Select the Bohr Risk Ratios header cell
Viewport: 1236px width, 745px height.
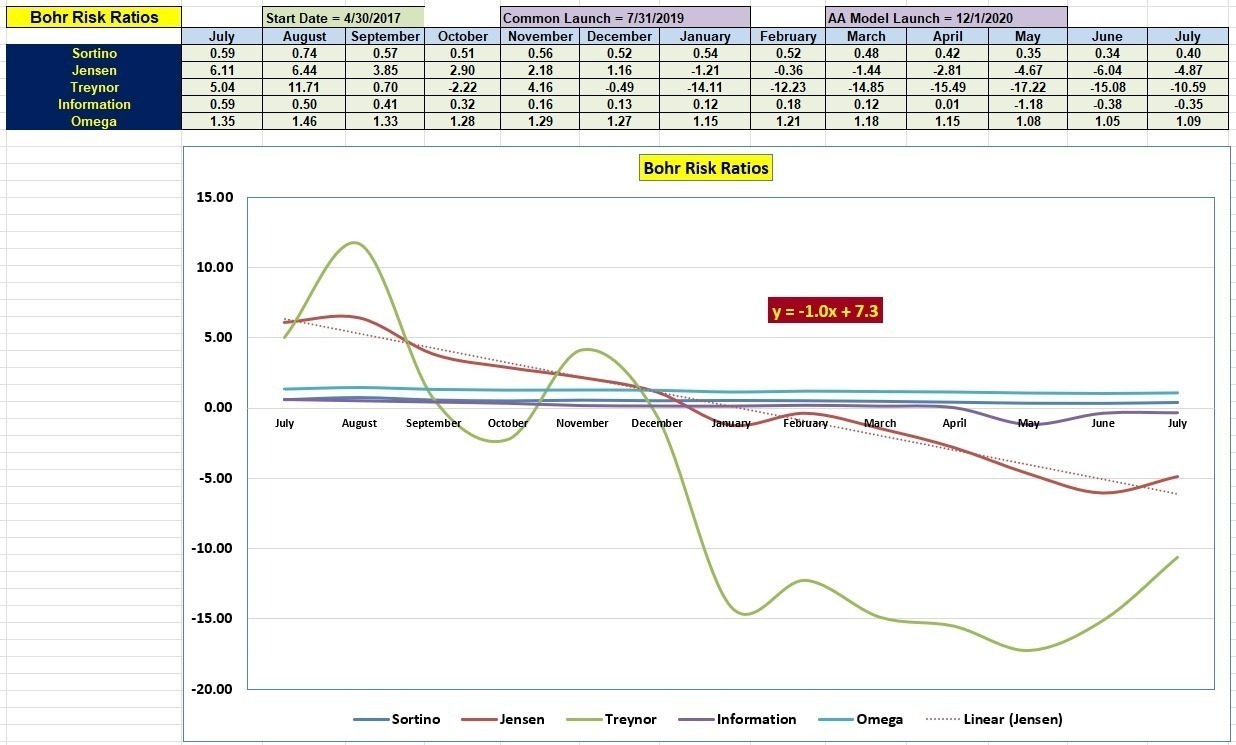pyautogui.click(x=93, y=17)
